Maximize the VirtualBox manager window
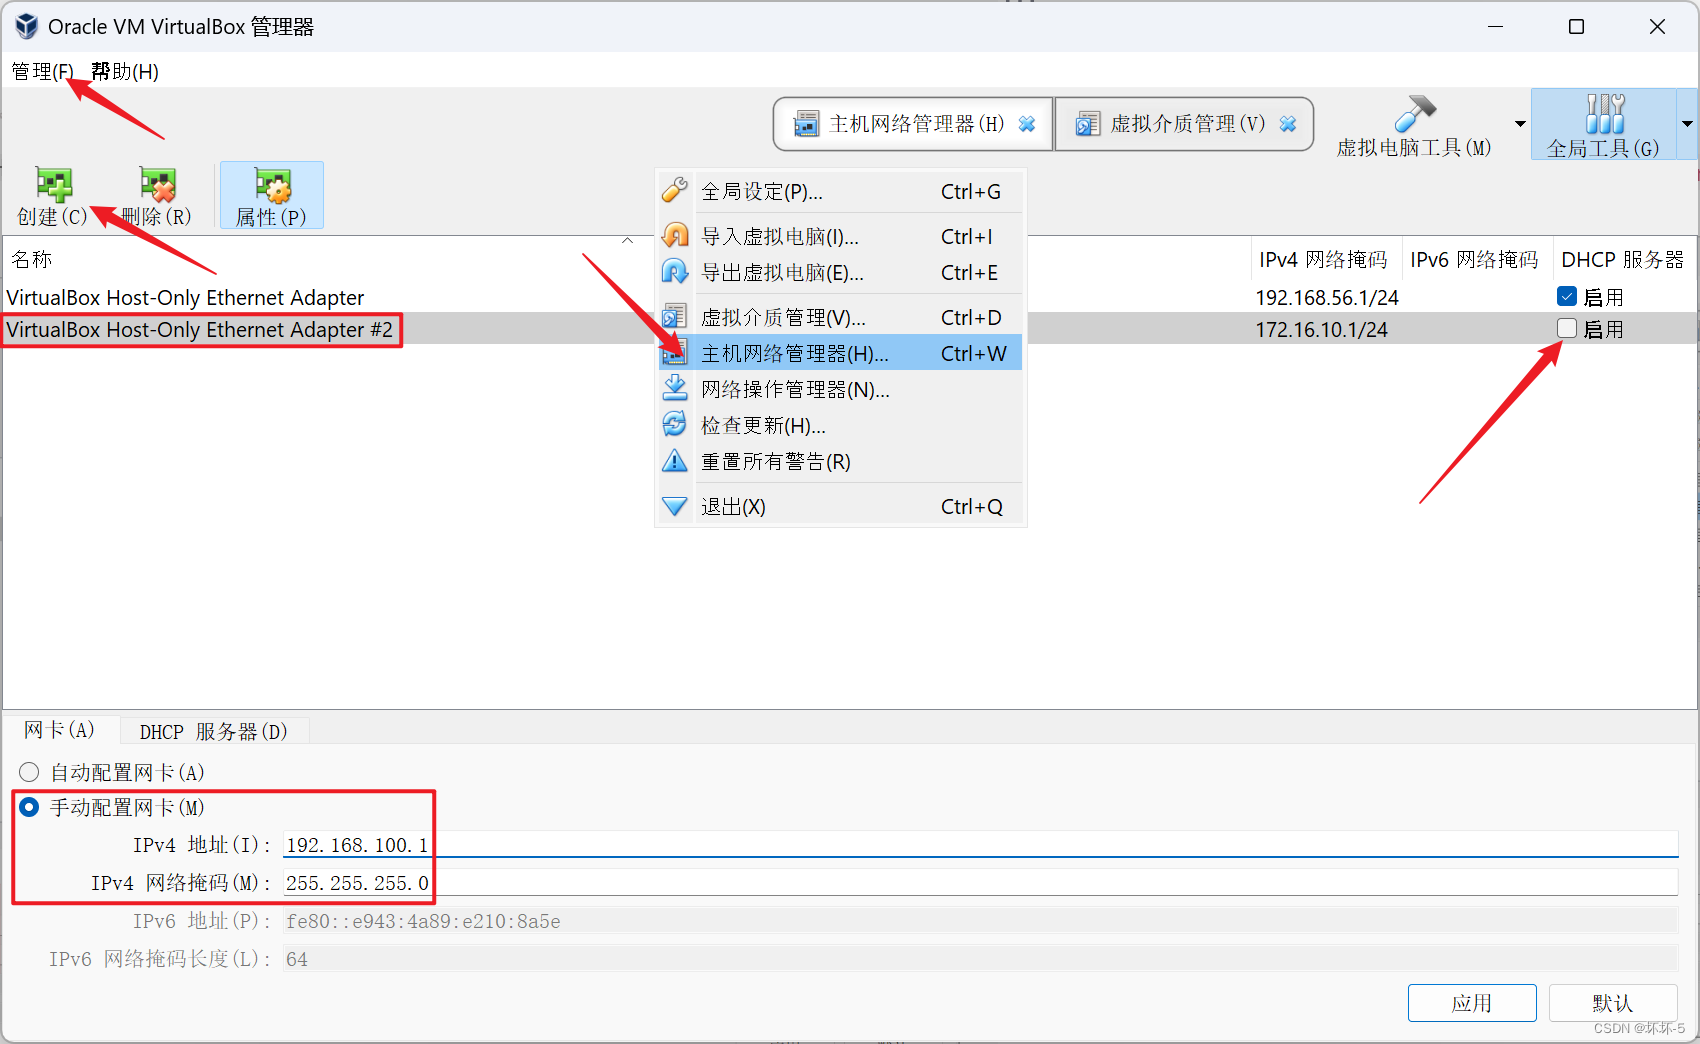Image resolution: width=1700 pixels, height=1044 pixels. coord(1577,27)
